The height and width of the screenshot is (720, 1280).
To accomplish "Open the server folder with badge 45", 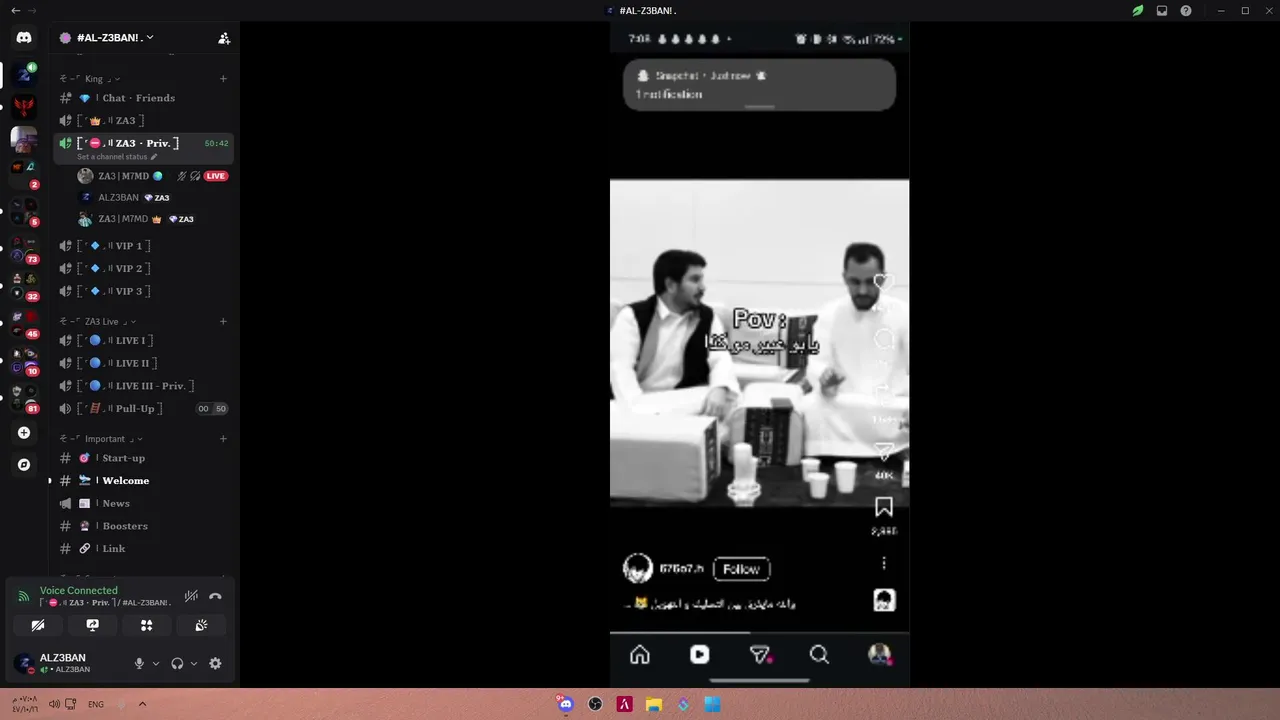I will [24, 324].
